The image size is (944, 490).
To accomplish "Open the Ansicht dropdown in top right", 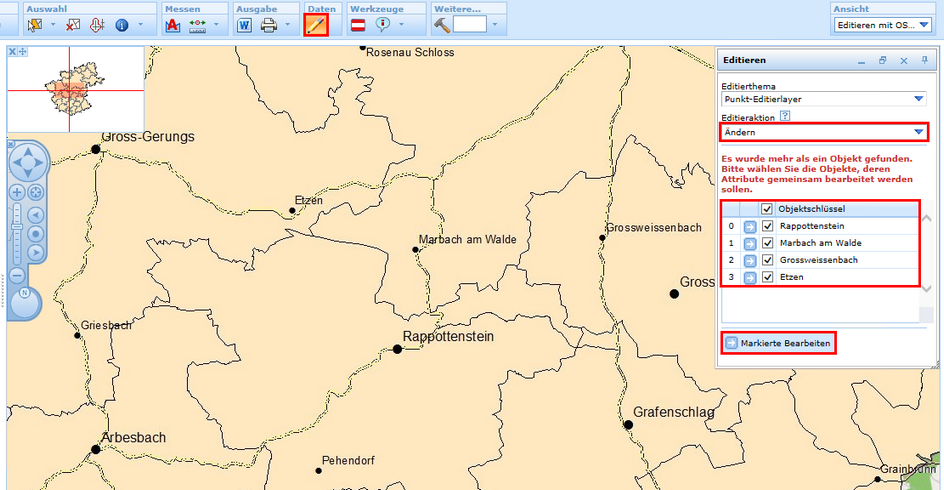I will [x=882, y=25].
